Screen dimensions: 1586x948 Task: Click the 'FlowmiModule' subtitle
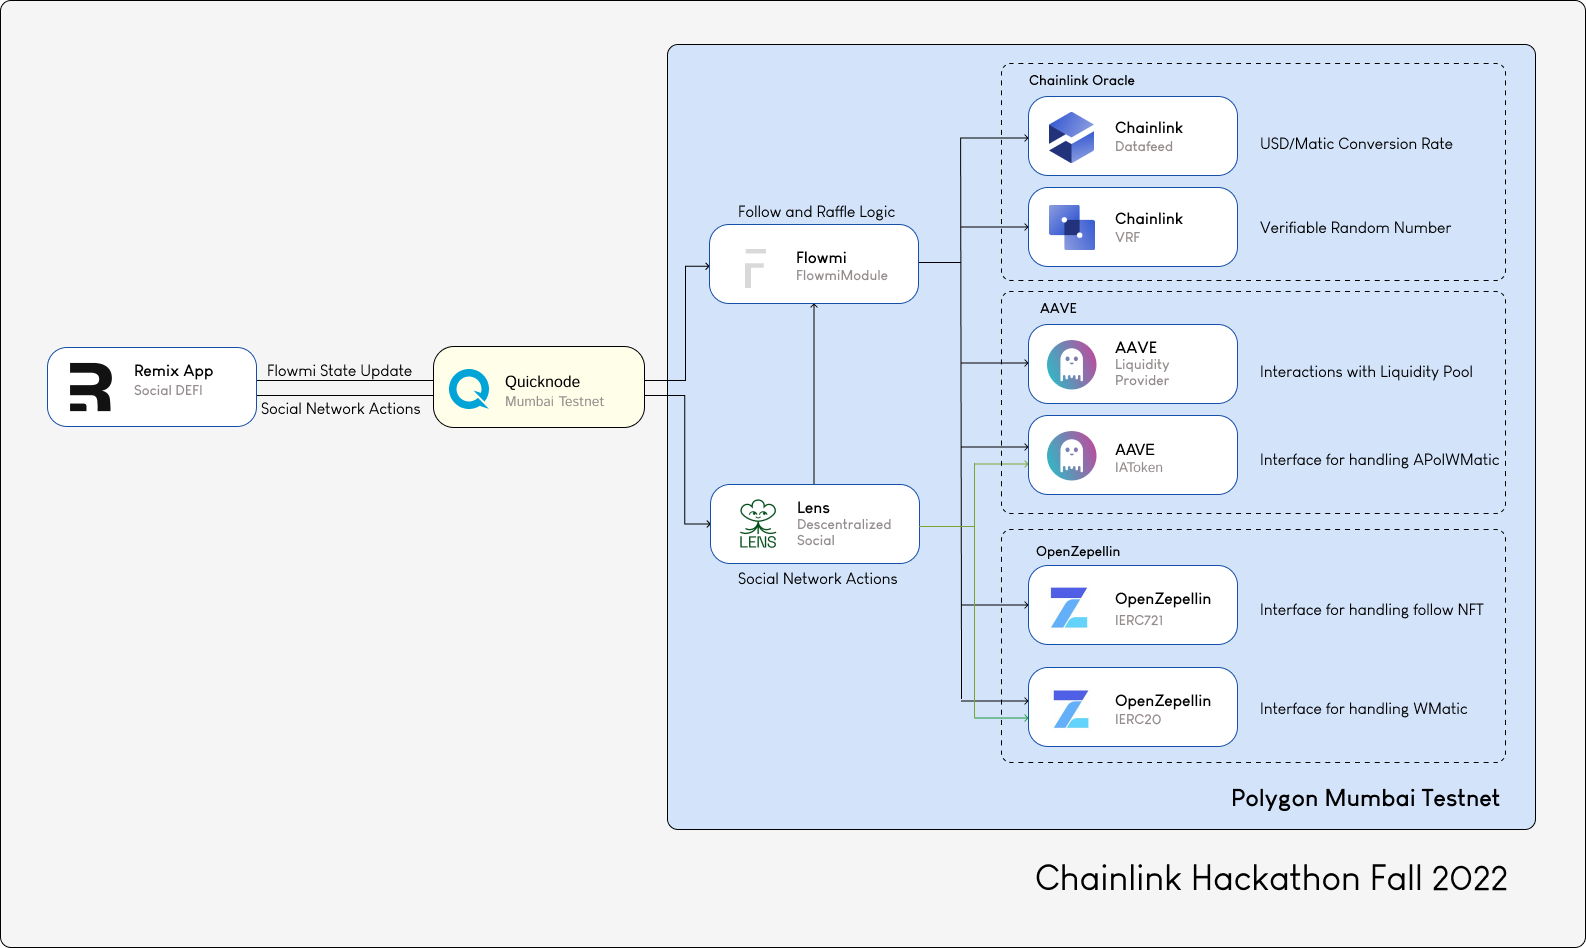(842, 276)
